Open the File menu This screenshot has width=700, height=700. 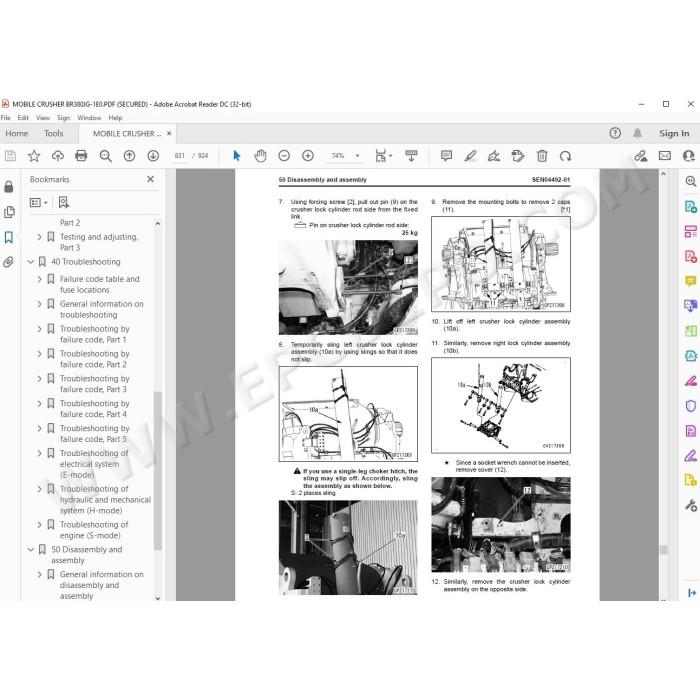pyautogui.click(x=5, y=118)
